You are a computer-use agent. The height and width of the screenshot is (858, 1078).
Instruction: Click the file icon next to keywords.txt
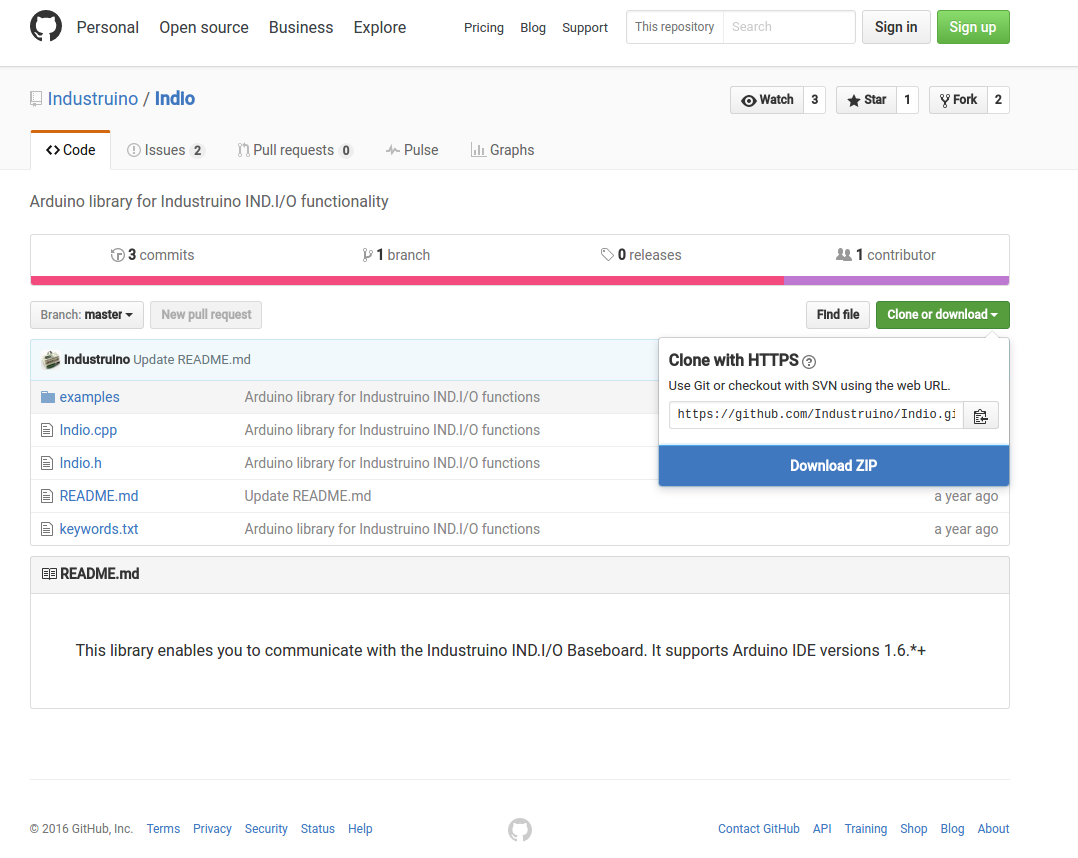(x=47, y=529)
